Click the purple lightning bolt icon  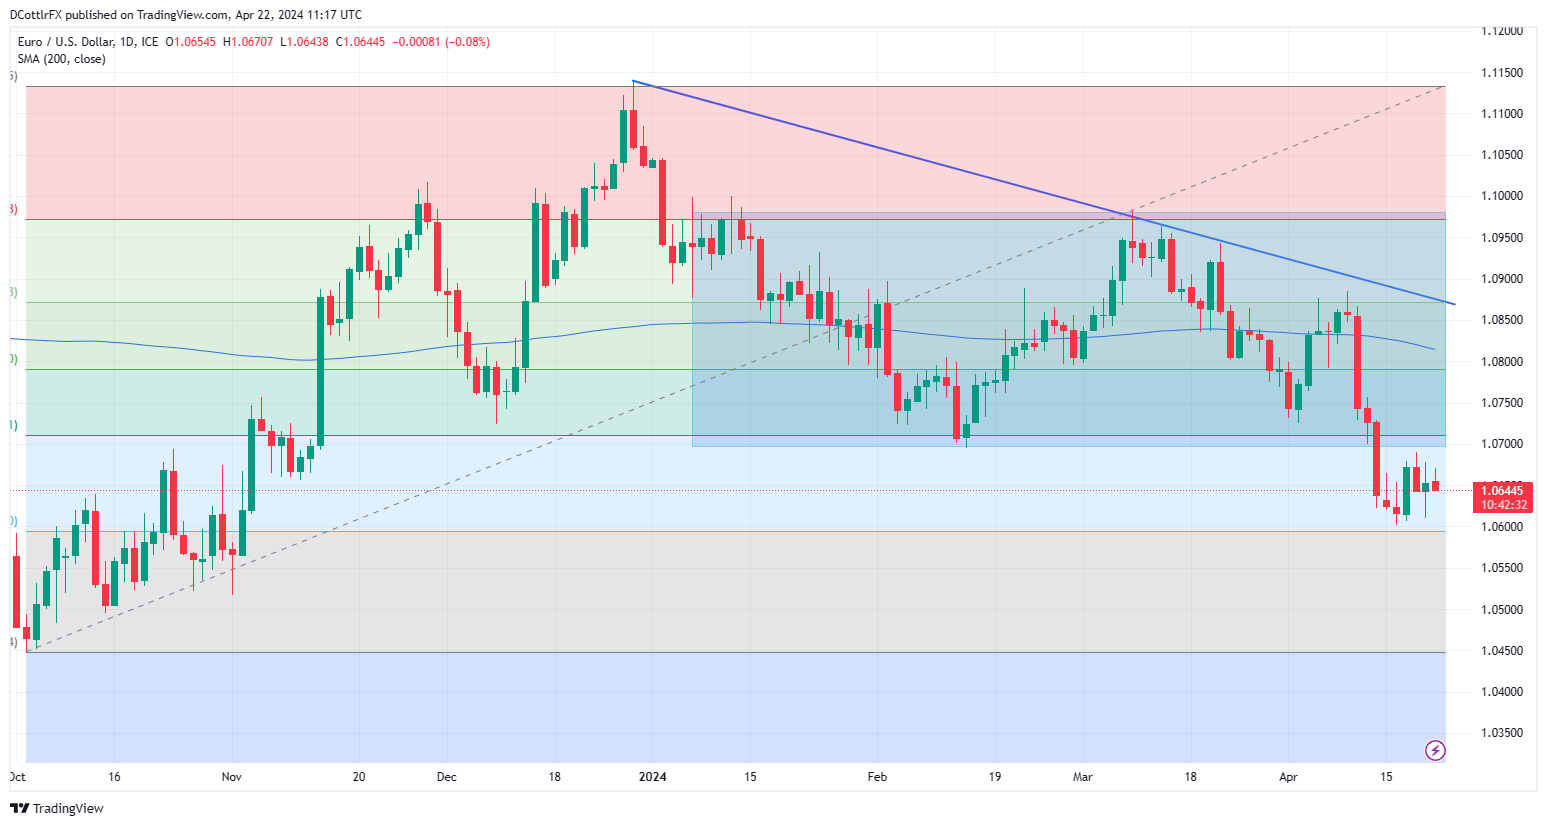tap(1435, 750)
